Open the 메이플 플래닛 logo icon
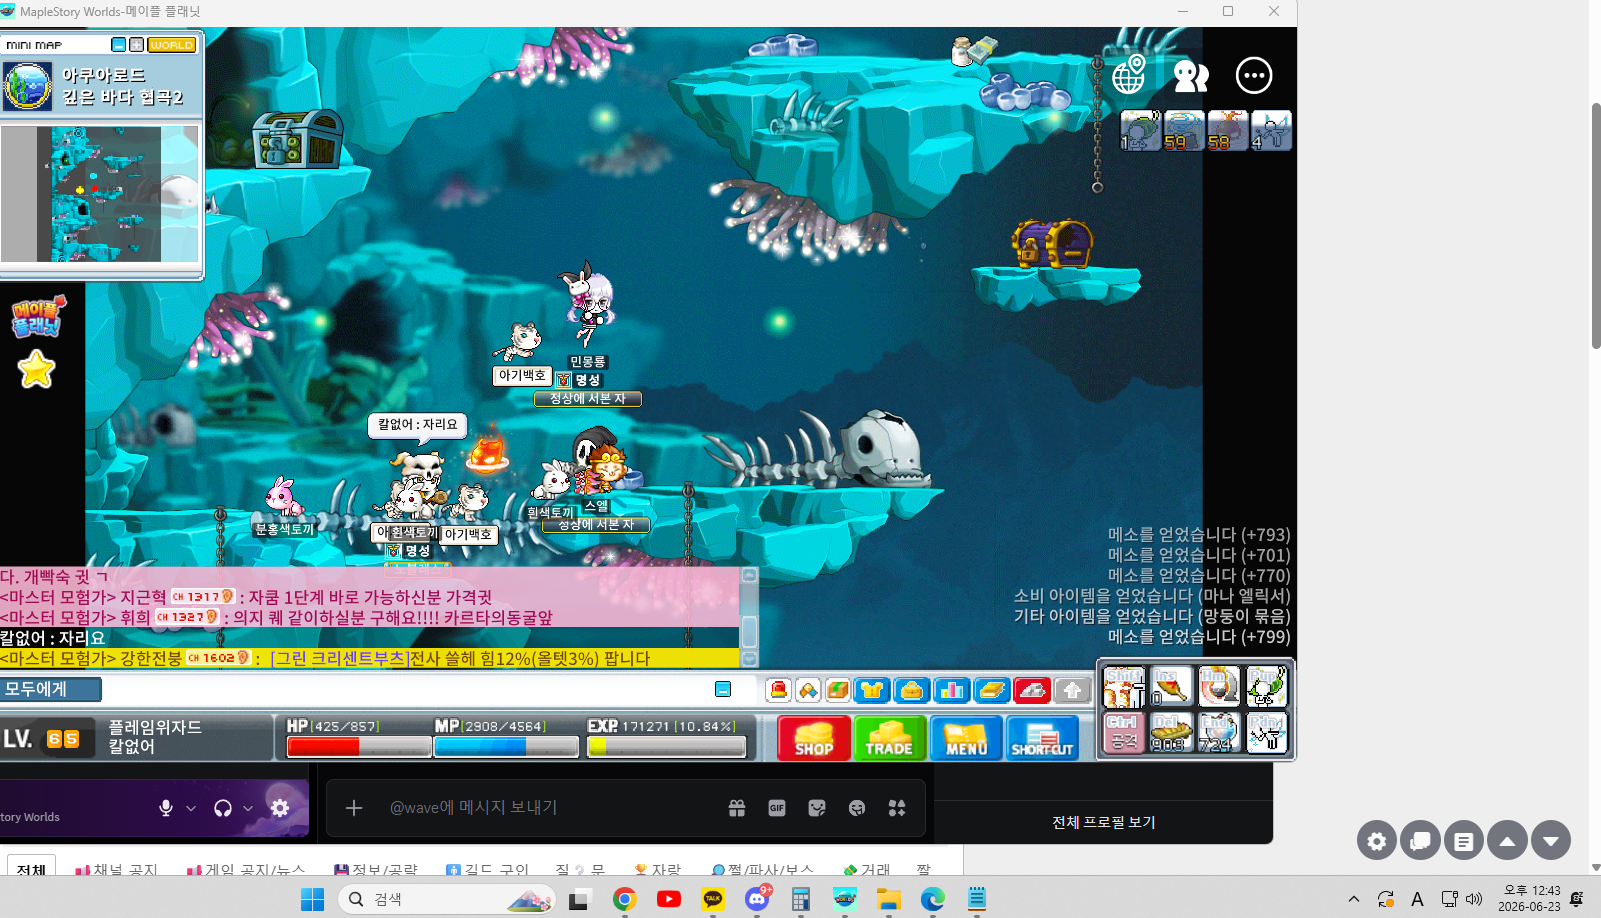 coord(38,317)
